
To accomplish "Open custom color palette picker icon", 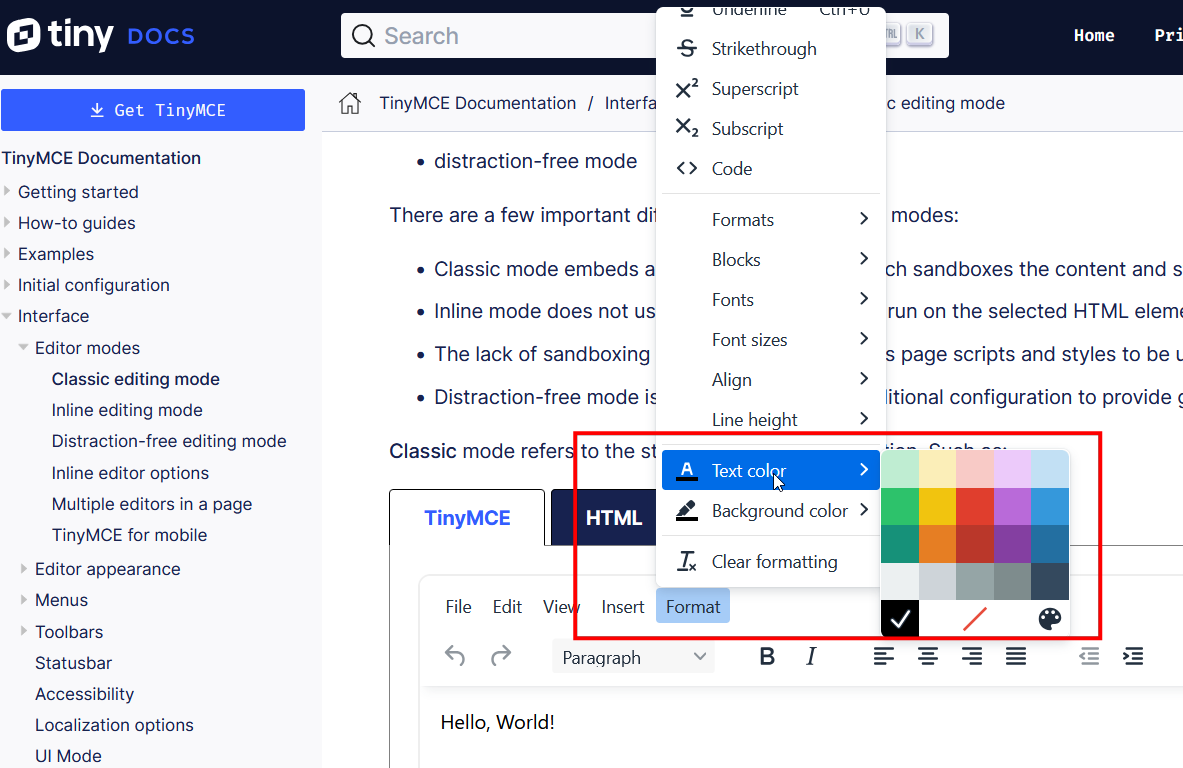I will point(1049,619).
